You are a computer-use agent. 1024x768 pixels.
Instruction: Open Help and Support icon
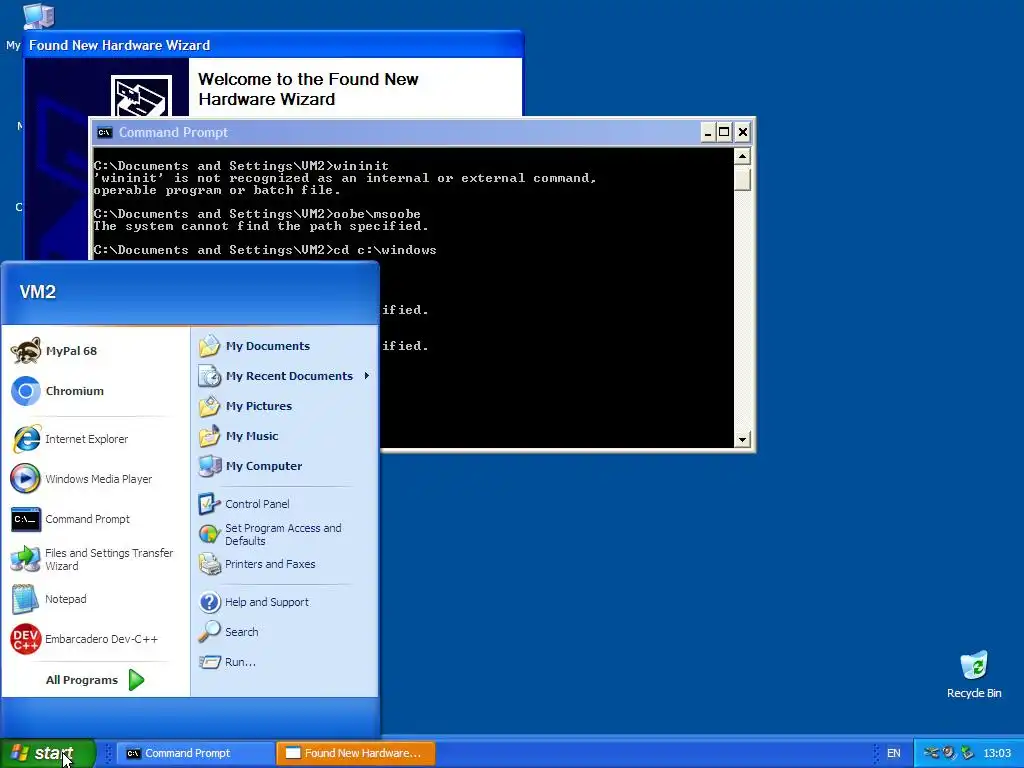[210, 601]
